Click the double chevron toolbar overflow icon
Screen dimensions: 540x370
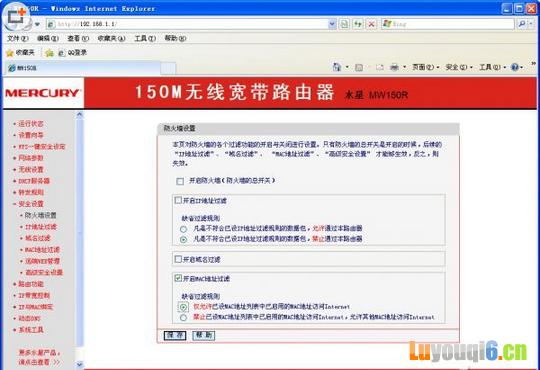pos(533,63)
